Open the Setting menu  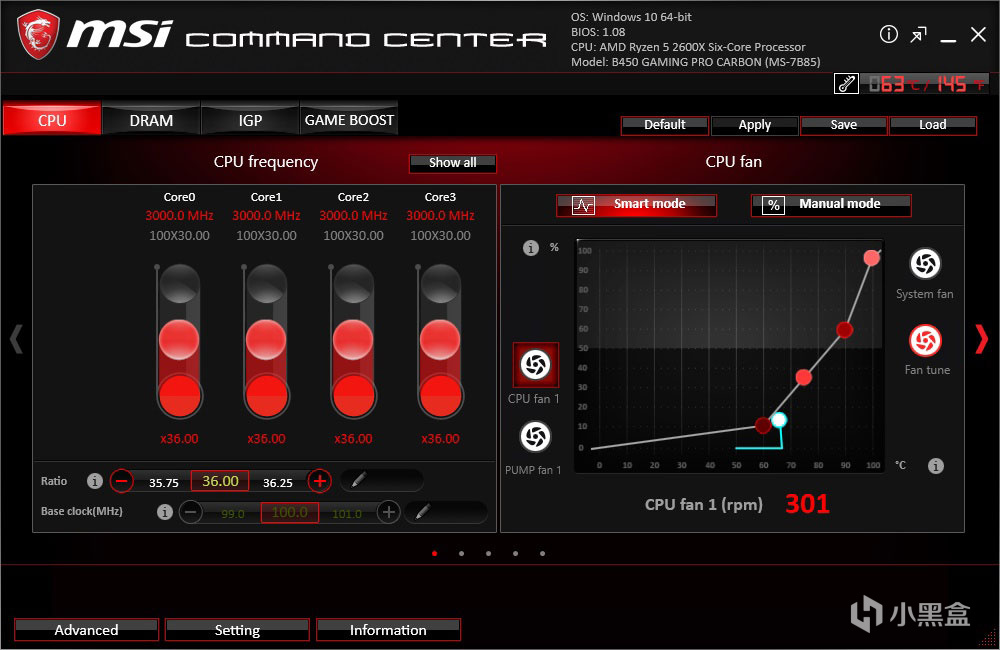point(237,630)
